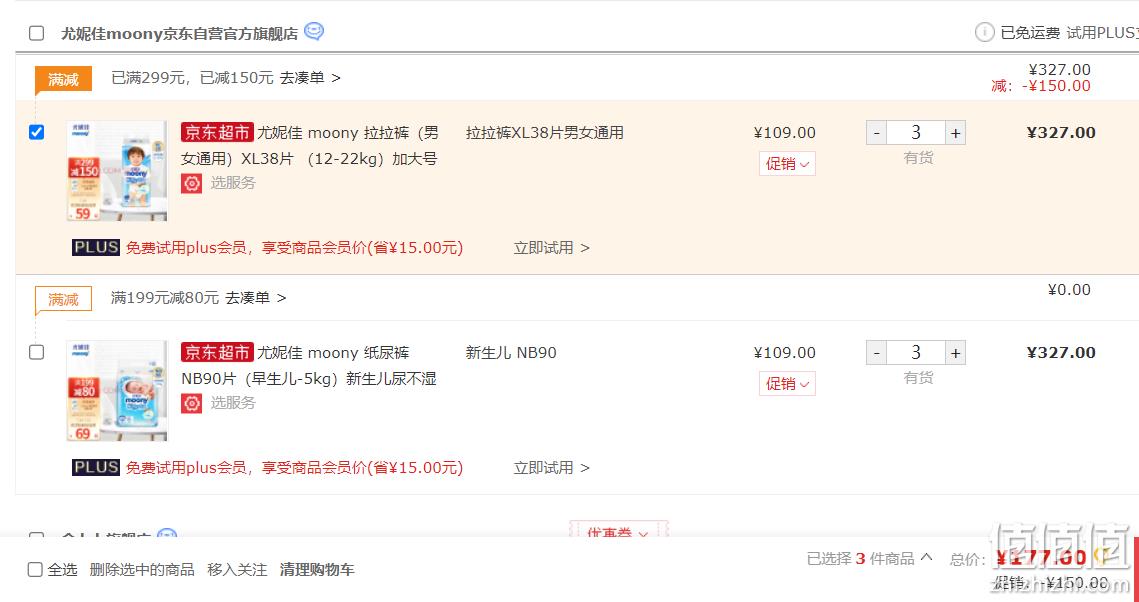The image size is (1139, 602).
Task: Click the PLUS badge under the 拉拉裤 item
Action: (96, 248)
